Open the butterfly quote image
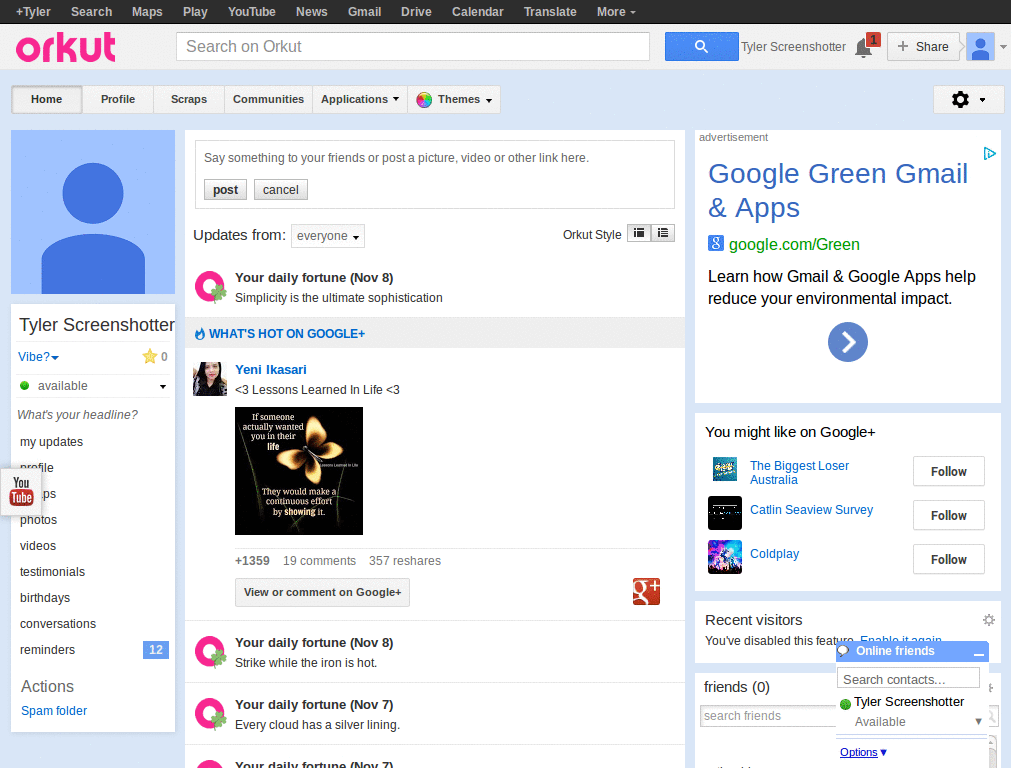Viewport: 1024px width, 768px height. 298,471
